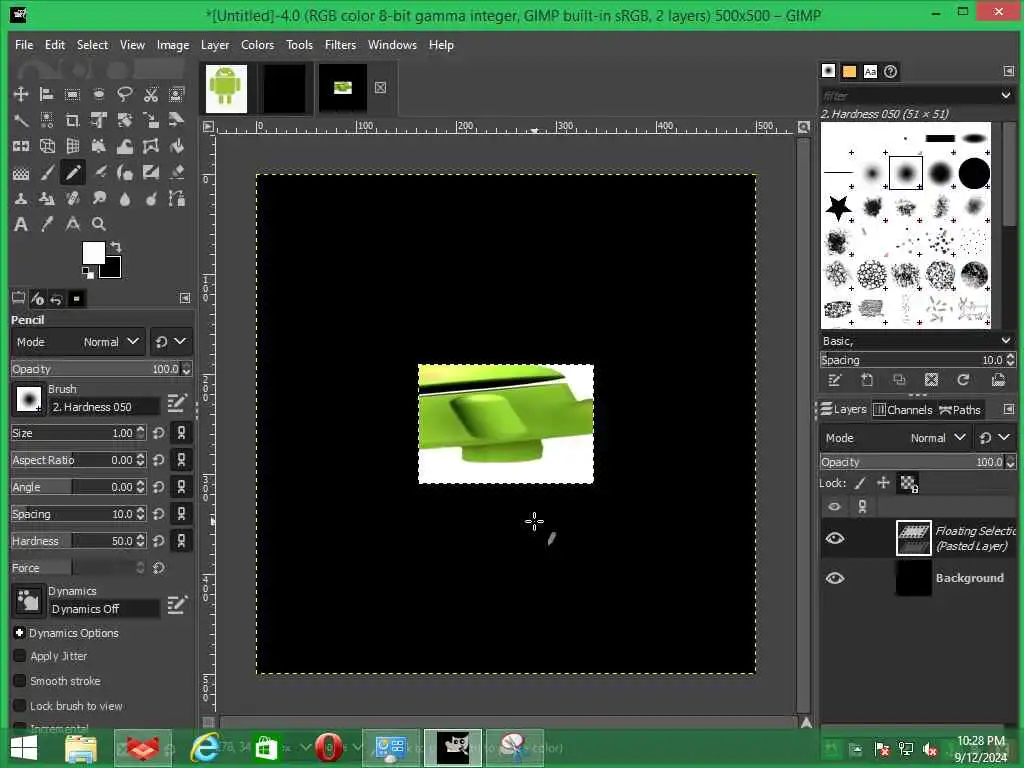Select the Color Picker eyedropper tool
1024x768 pixels.
tap(46, 224)
